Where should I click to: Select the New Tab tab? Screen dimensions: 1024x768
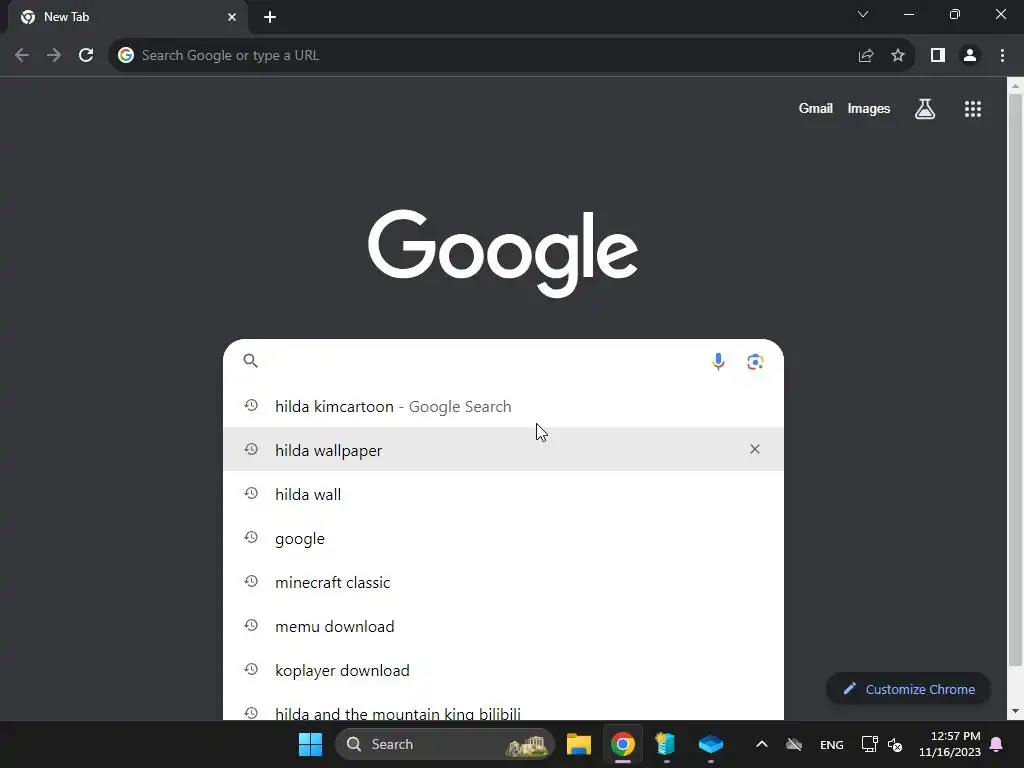point(128,17)
